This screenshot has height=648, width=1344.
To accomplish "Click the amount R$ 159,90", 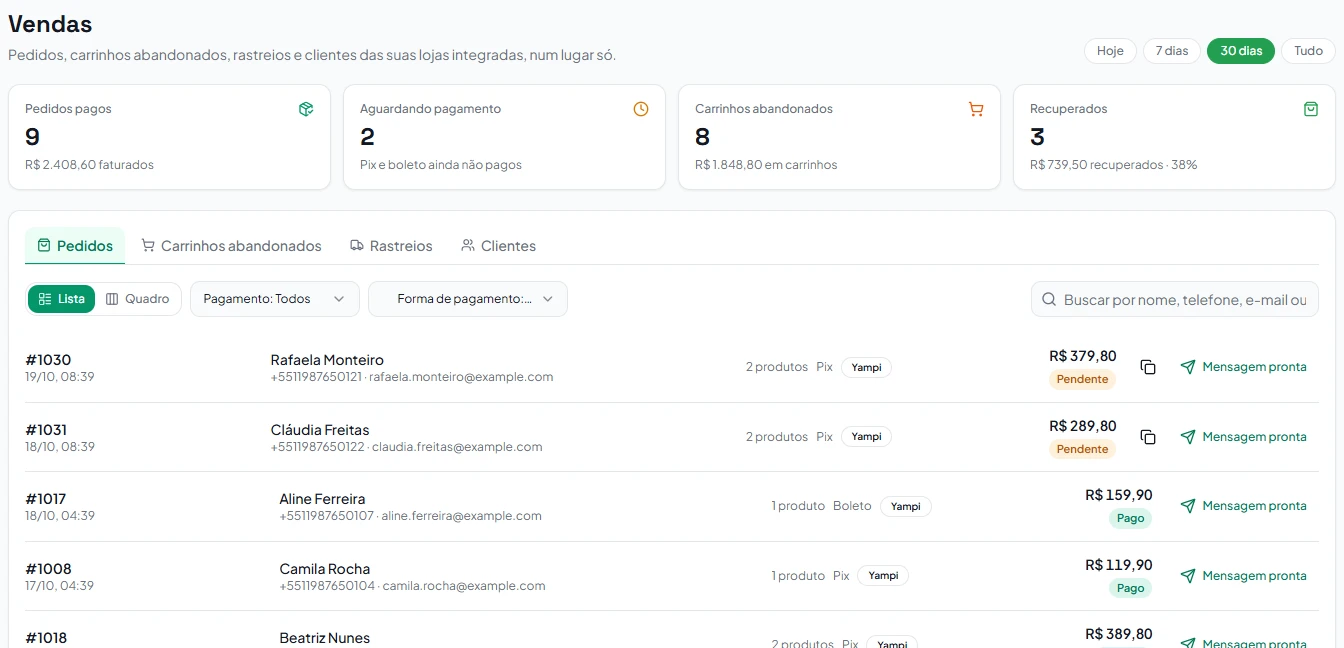I will coord(1119,495).
